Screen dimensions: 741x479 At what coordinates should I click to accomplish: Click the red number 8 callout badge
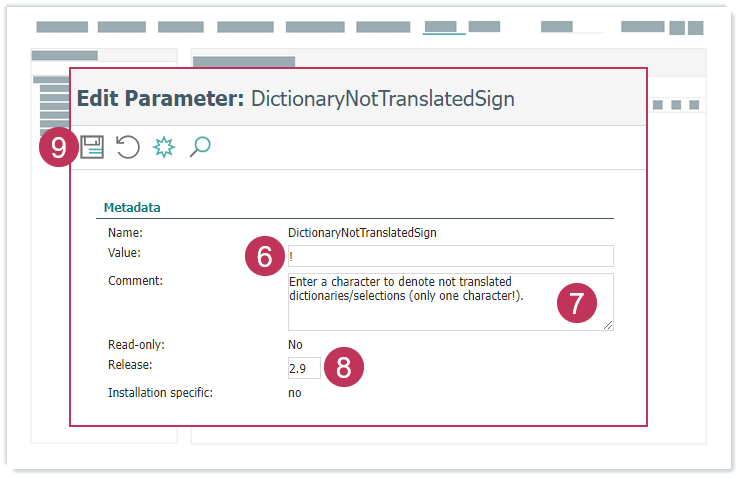coord(344,367)
